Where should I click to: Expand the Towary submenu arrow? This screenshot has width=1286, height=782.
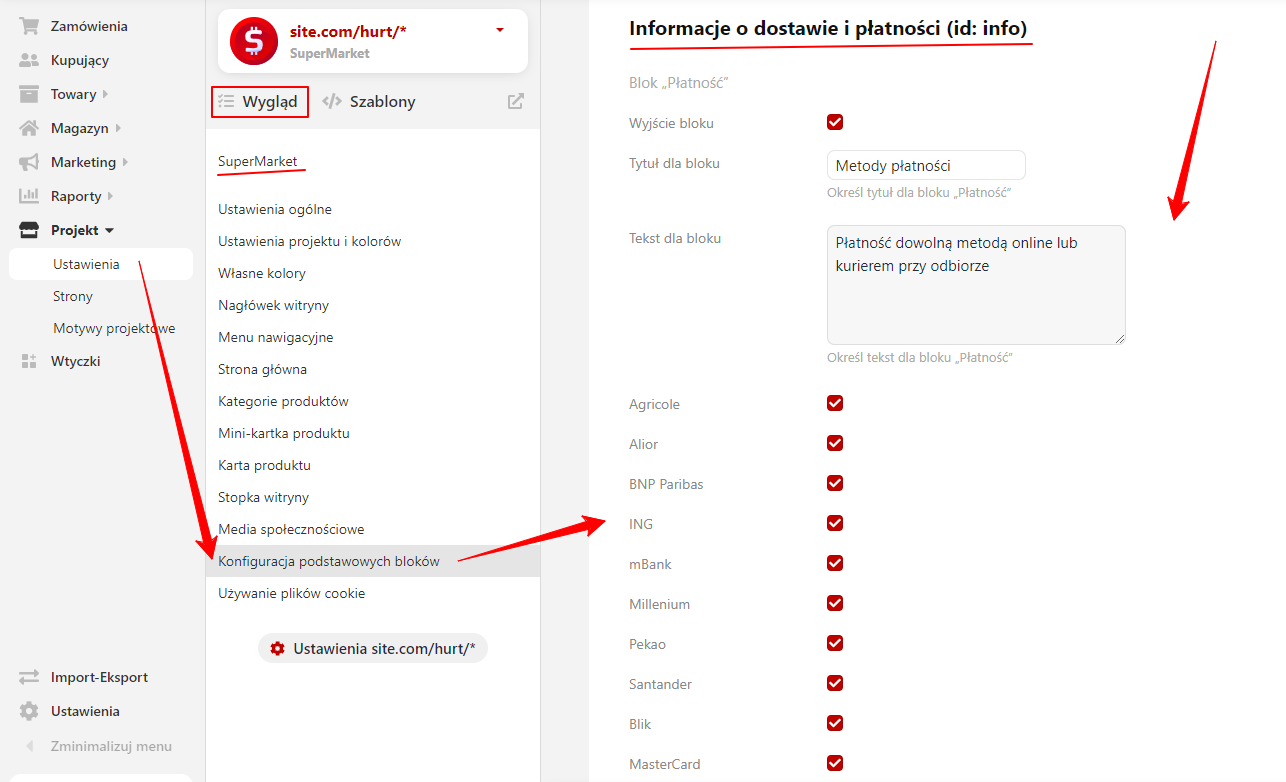pos(105,94)
